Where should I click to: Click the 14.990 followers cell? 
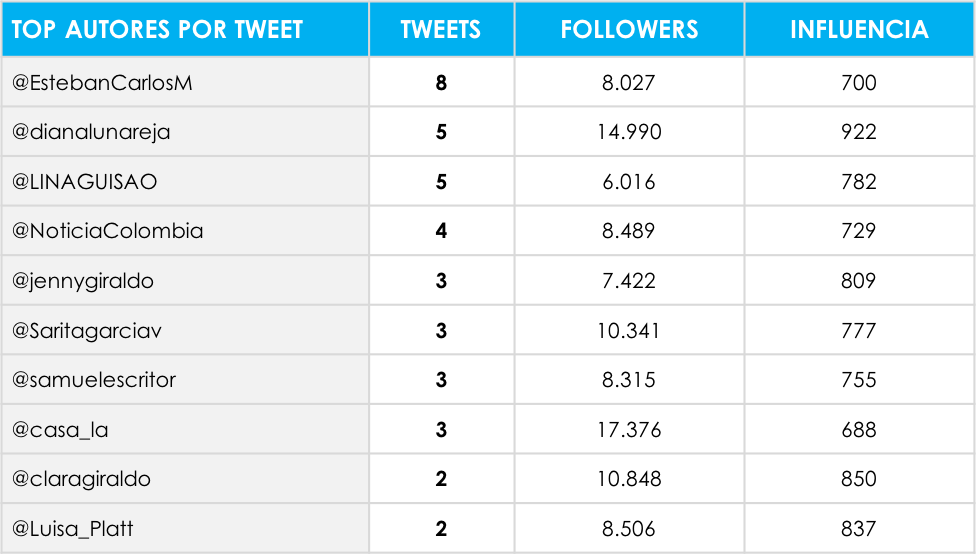point(629,132)
